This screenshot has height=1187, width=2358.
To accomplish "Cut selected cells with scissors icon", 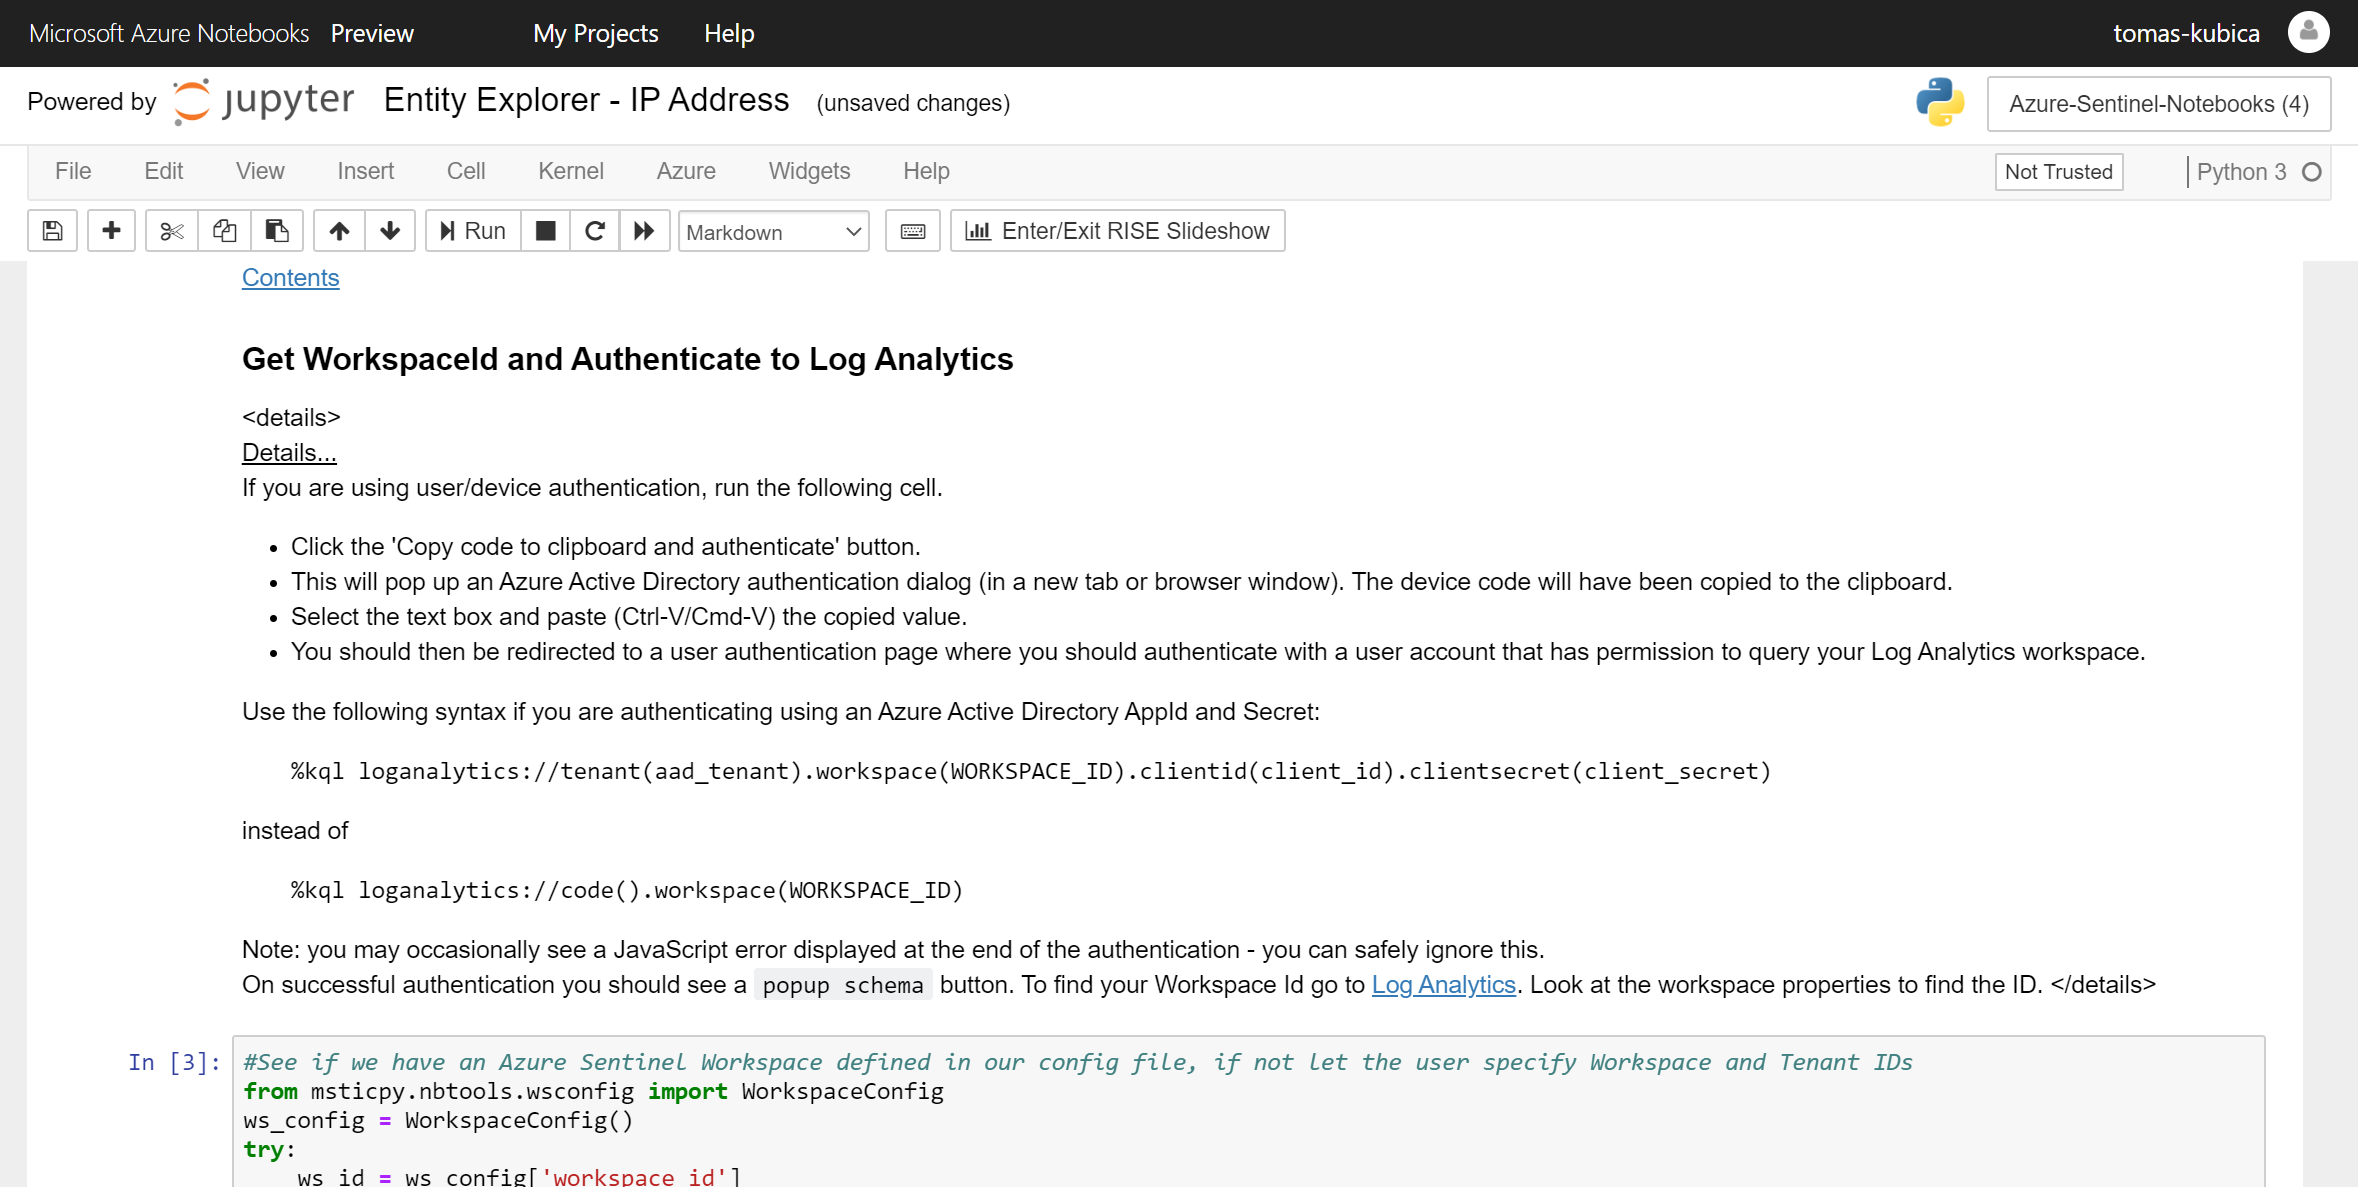I will click(x=172, y=231).
